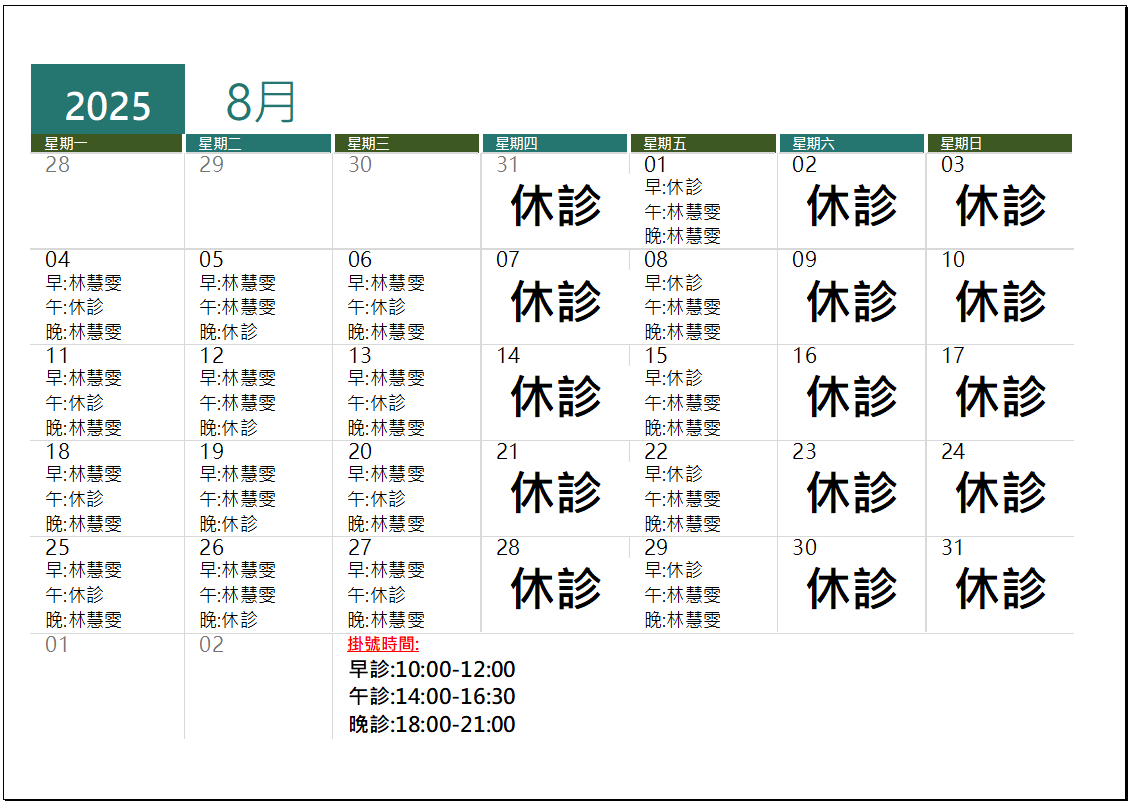The image size is (1130, 803).
Task: Choose date number 19
Action: tap(212, 452)
